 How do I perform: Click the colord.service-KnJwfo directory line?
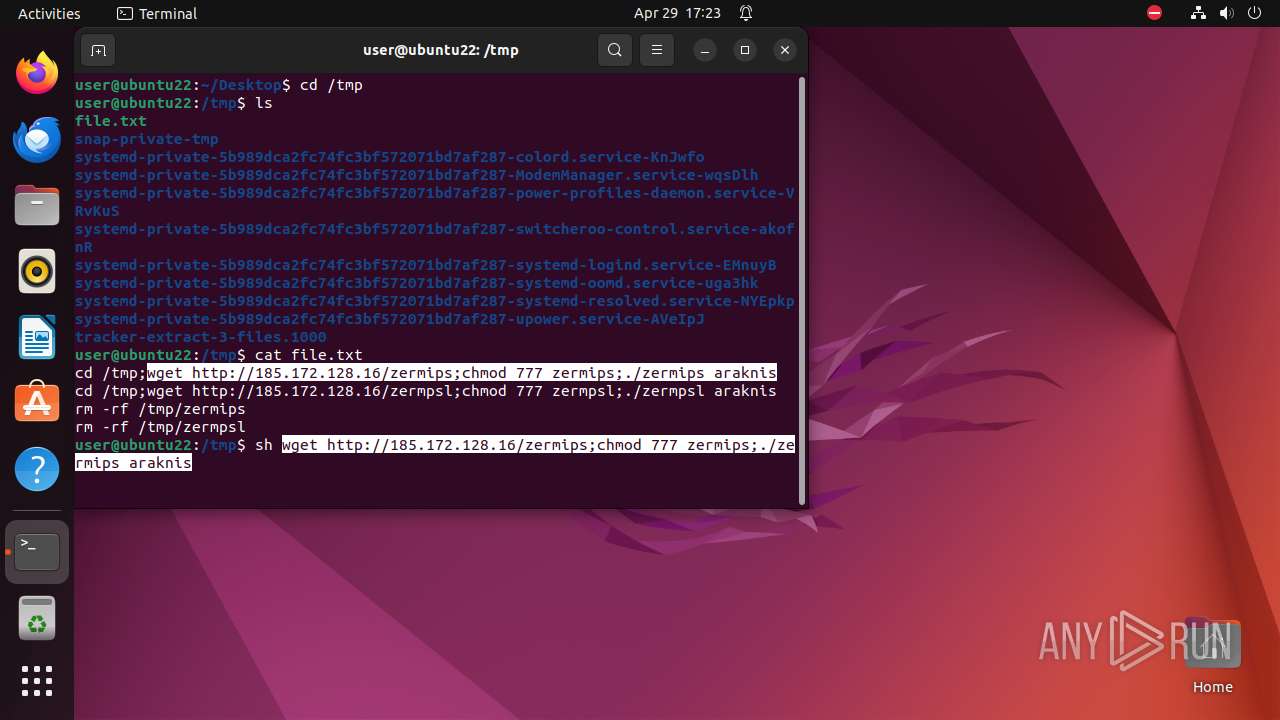390,157
